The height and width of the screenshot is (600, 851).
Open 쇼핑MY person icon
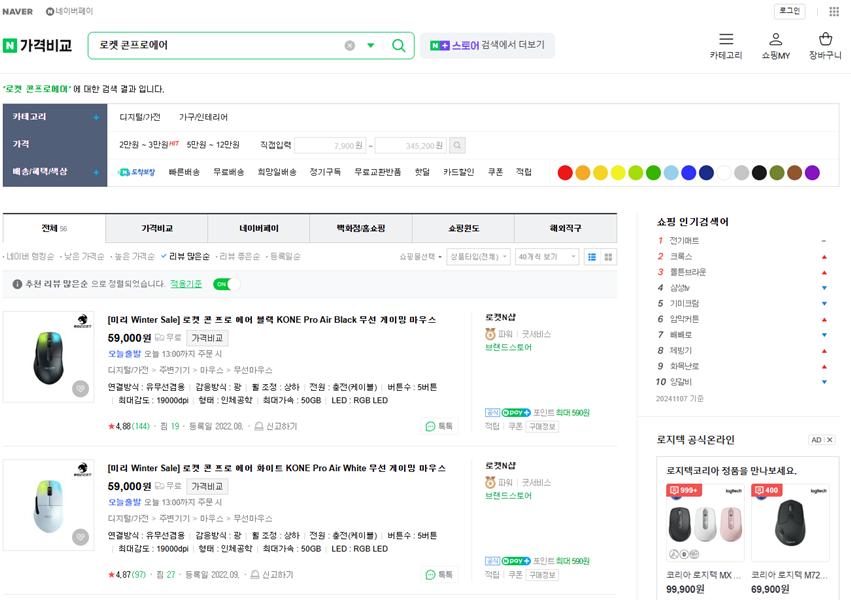[x=776, y=39]
